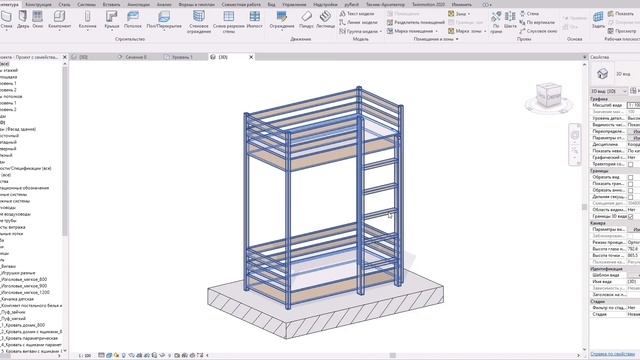Click the Set (Задать) work plane tool
Viewport: 640px width, 360px height.
(598, 20)
